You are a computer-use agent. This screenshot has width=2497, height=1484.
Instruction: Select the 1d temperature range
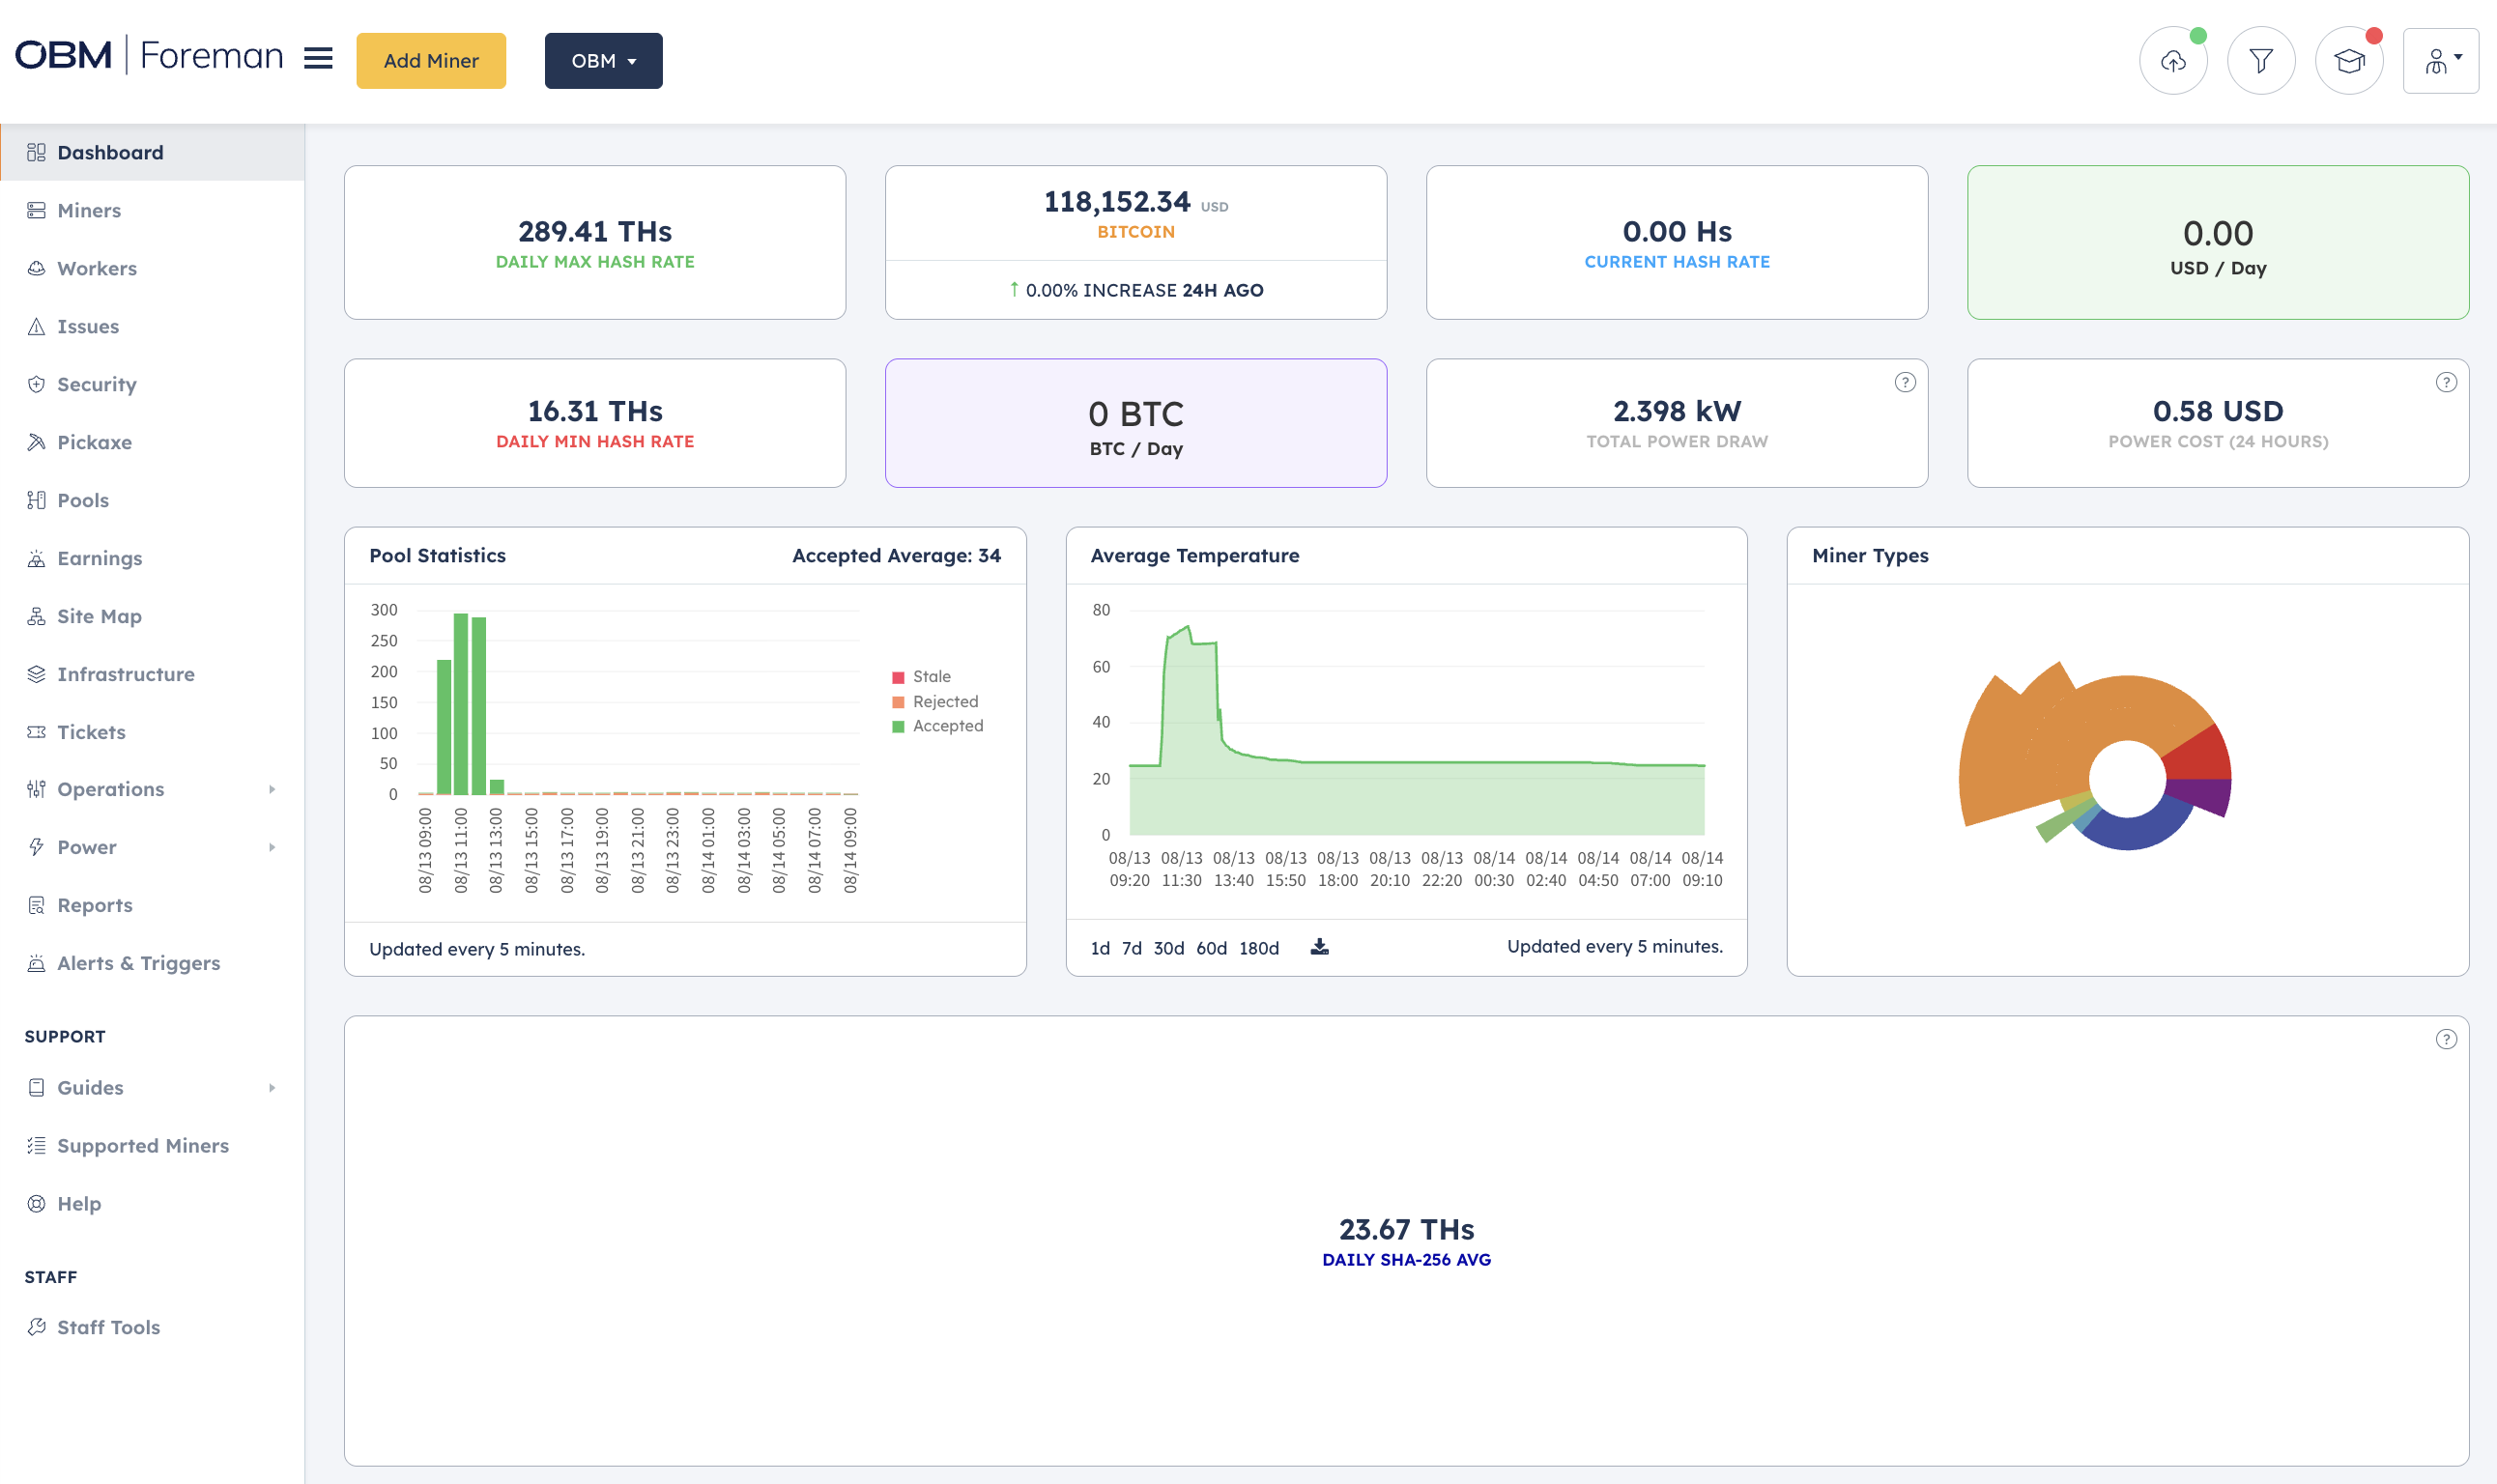1100,947
